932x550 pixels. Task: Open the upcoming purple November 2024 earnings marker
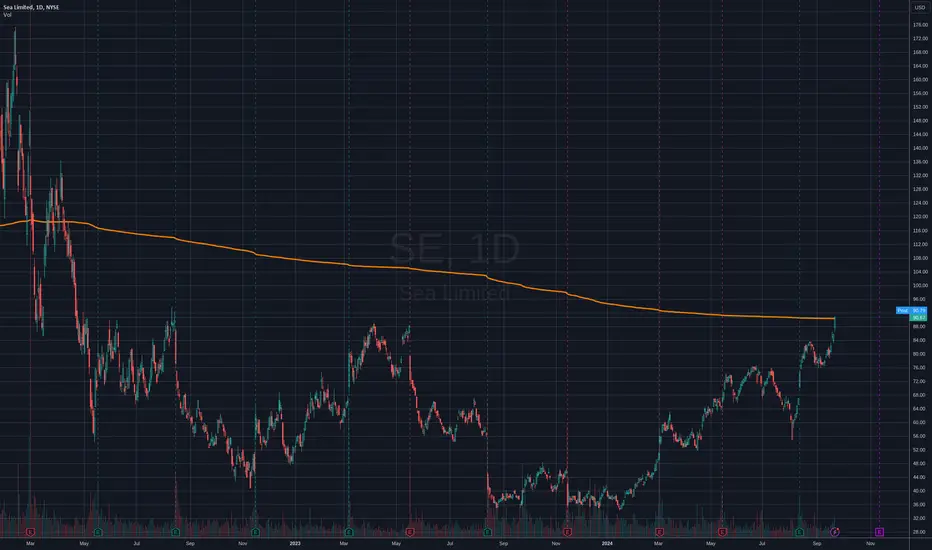coord(880,532)
